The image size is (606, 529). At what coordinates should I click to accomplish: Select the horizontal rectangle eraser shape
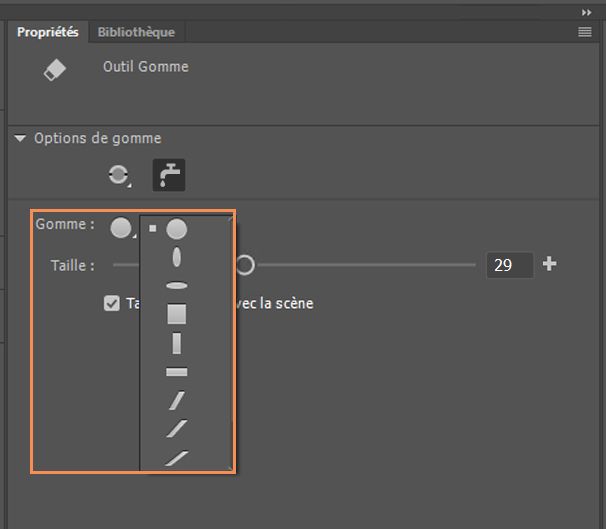tap(177, 372)
